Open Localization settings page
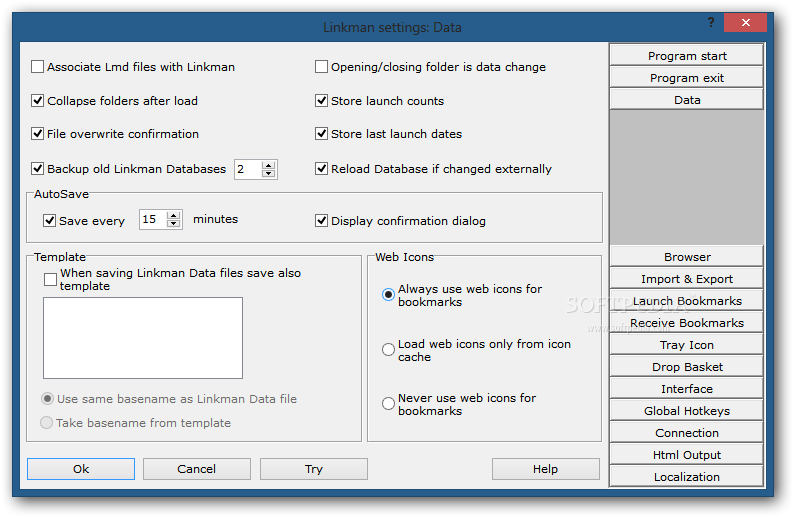Screen dimensions: 794x517 click(687, 476)
